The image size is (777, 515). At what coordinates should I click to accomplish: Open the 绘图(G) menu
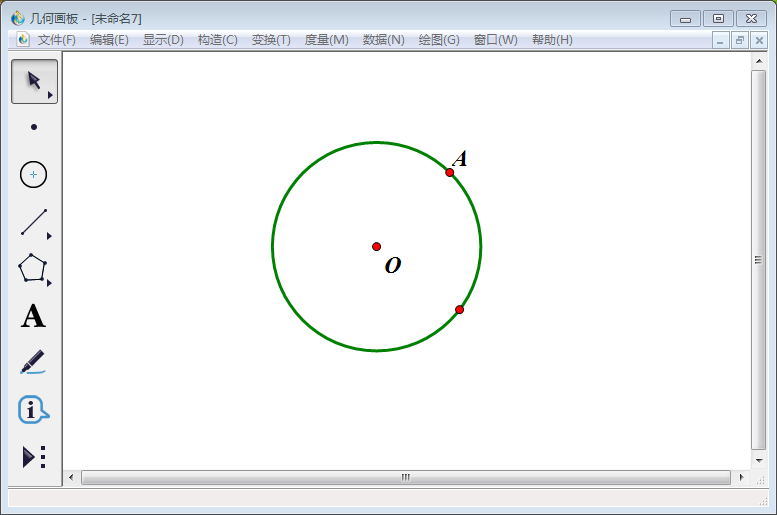click(439, 40)
